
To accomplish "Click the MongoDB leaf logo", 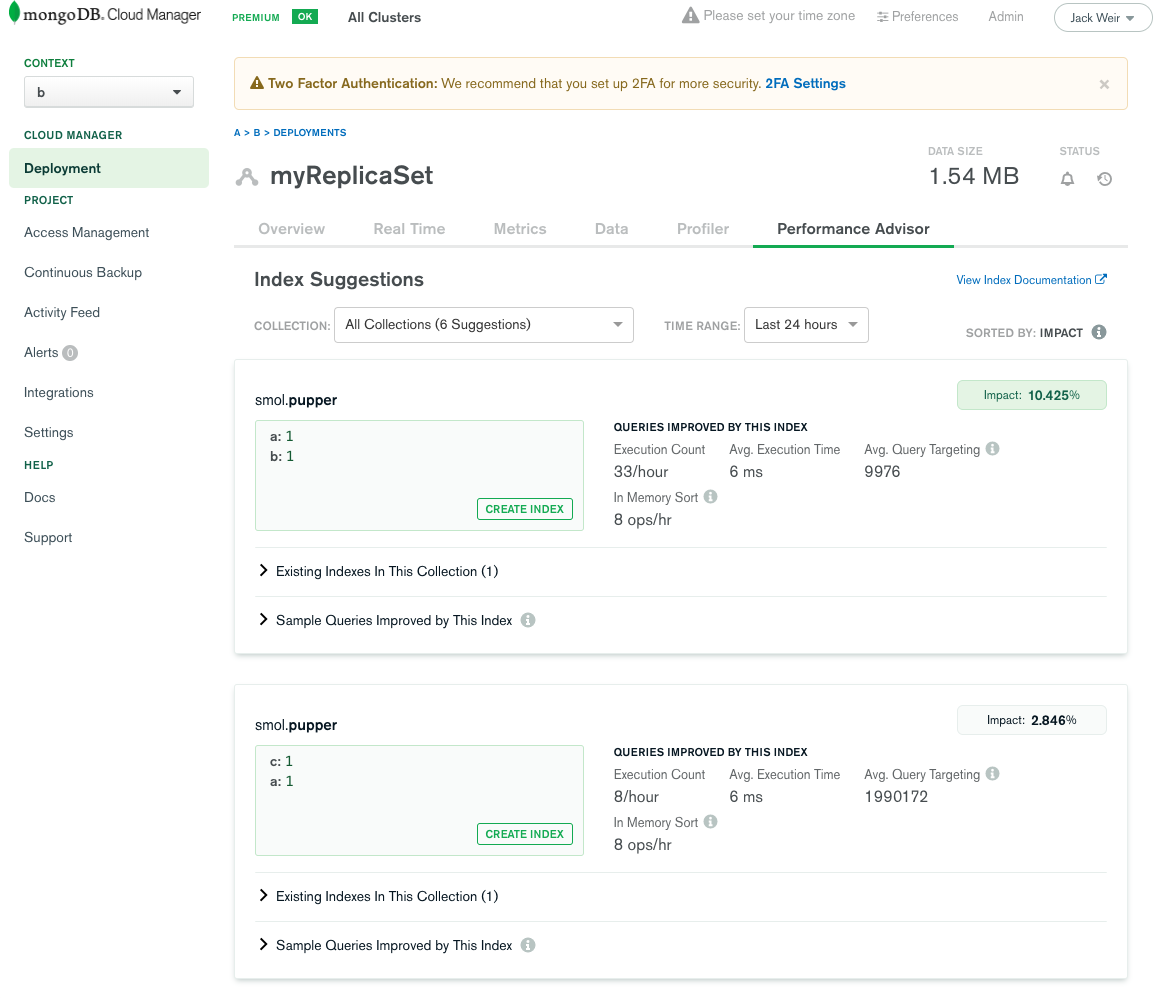I will coord(14,13).
